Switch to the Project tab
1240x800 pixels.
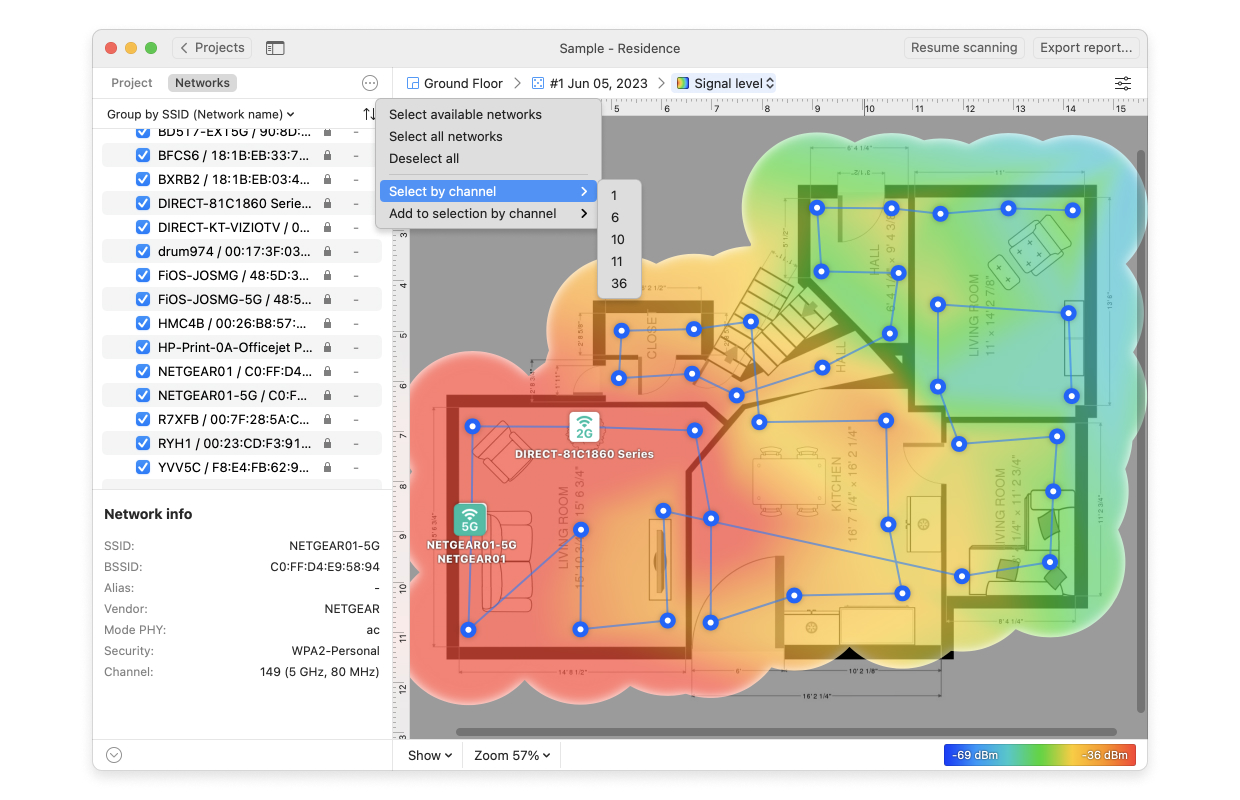132,83
